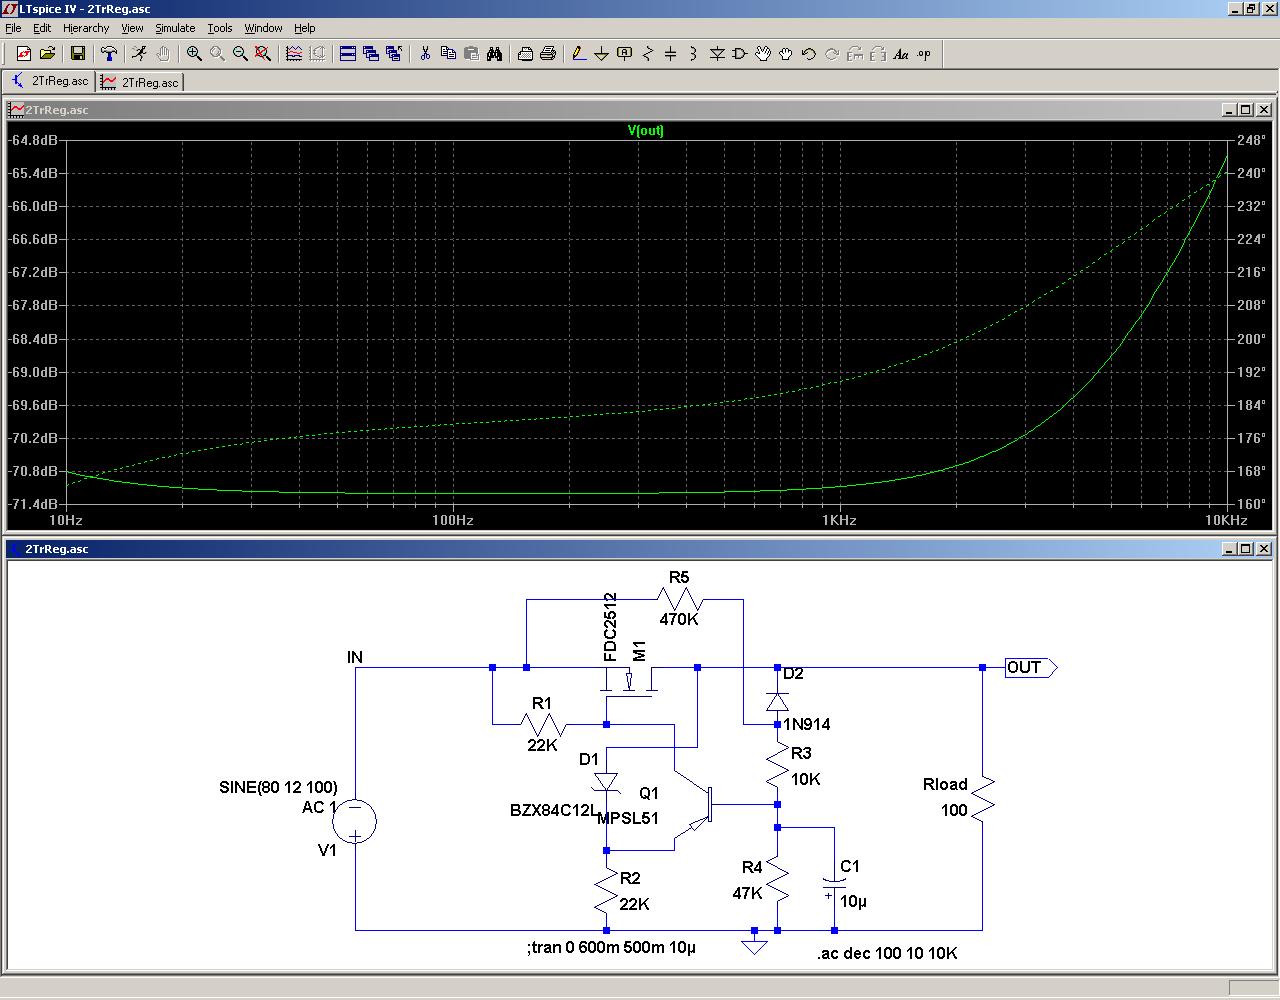Viewport: 1280px width, 1000px height.
Task: Open the Hierarchy menu
Action: coord(86,28)
